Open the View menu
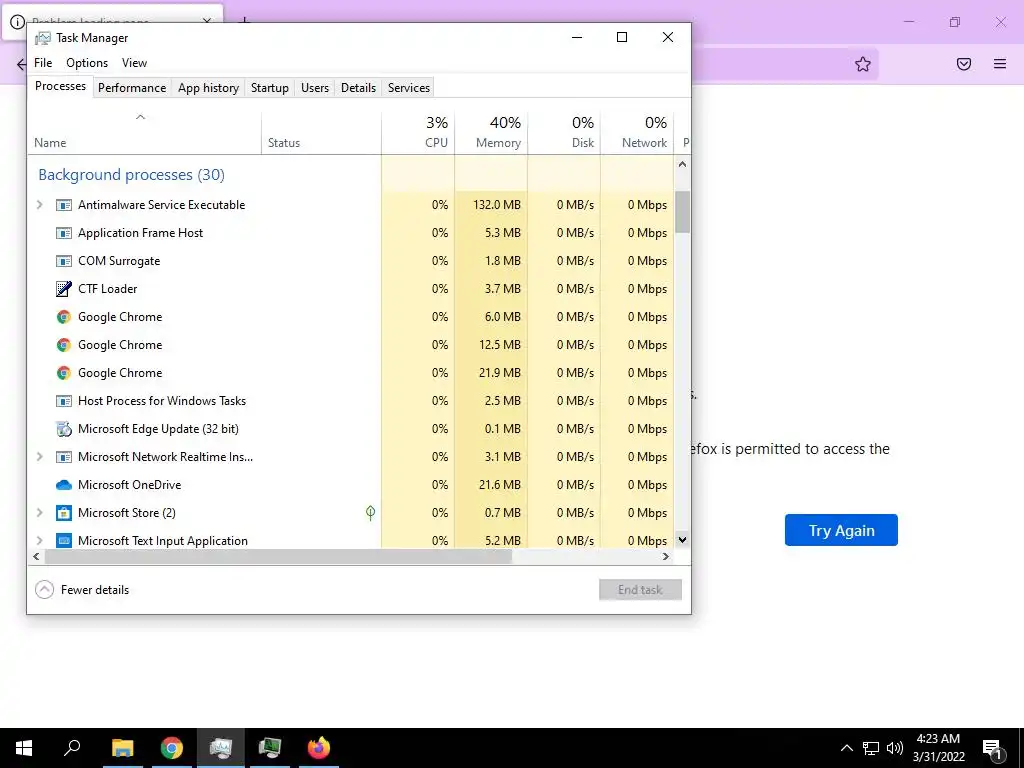1024x768 pixels. [x=134, y=63]
